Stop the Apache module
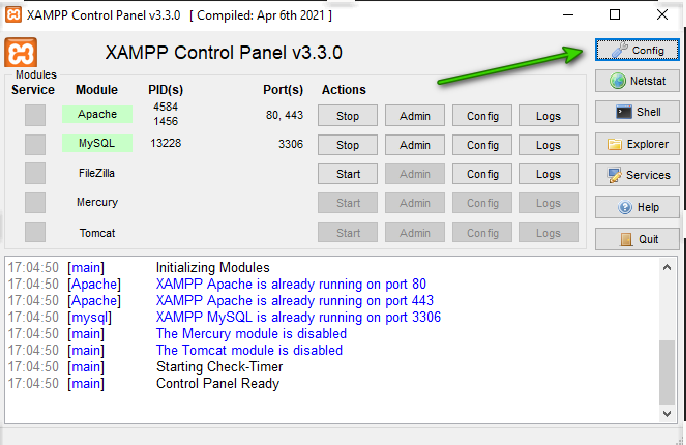686x445 pixels. [347, 116]
